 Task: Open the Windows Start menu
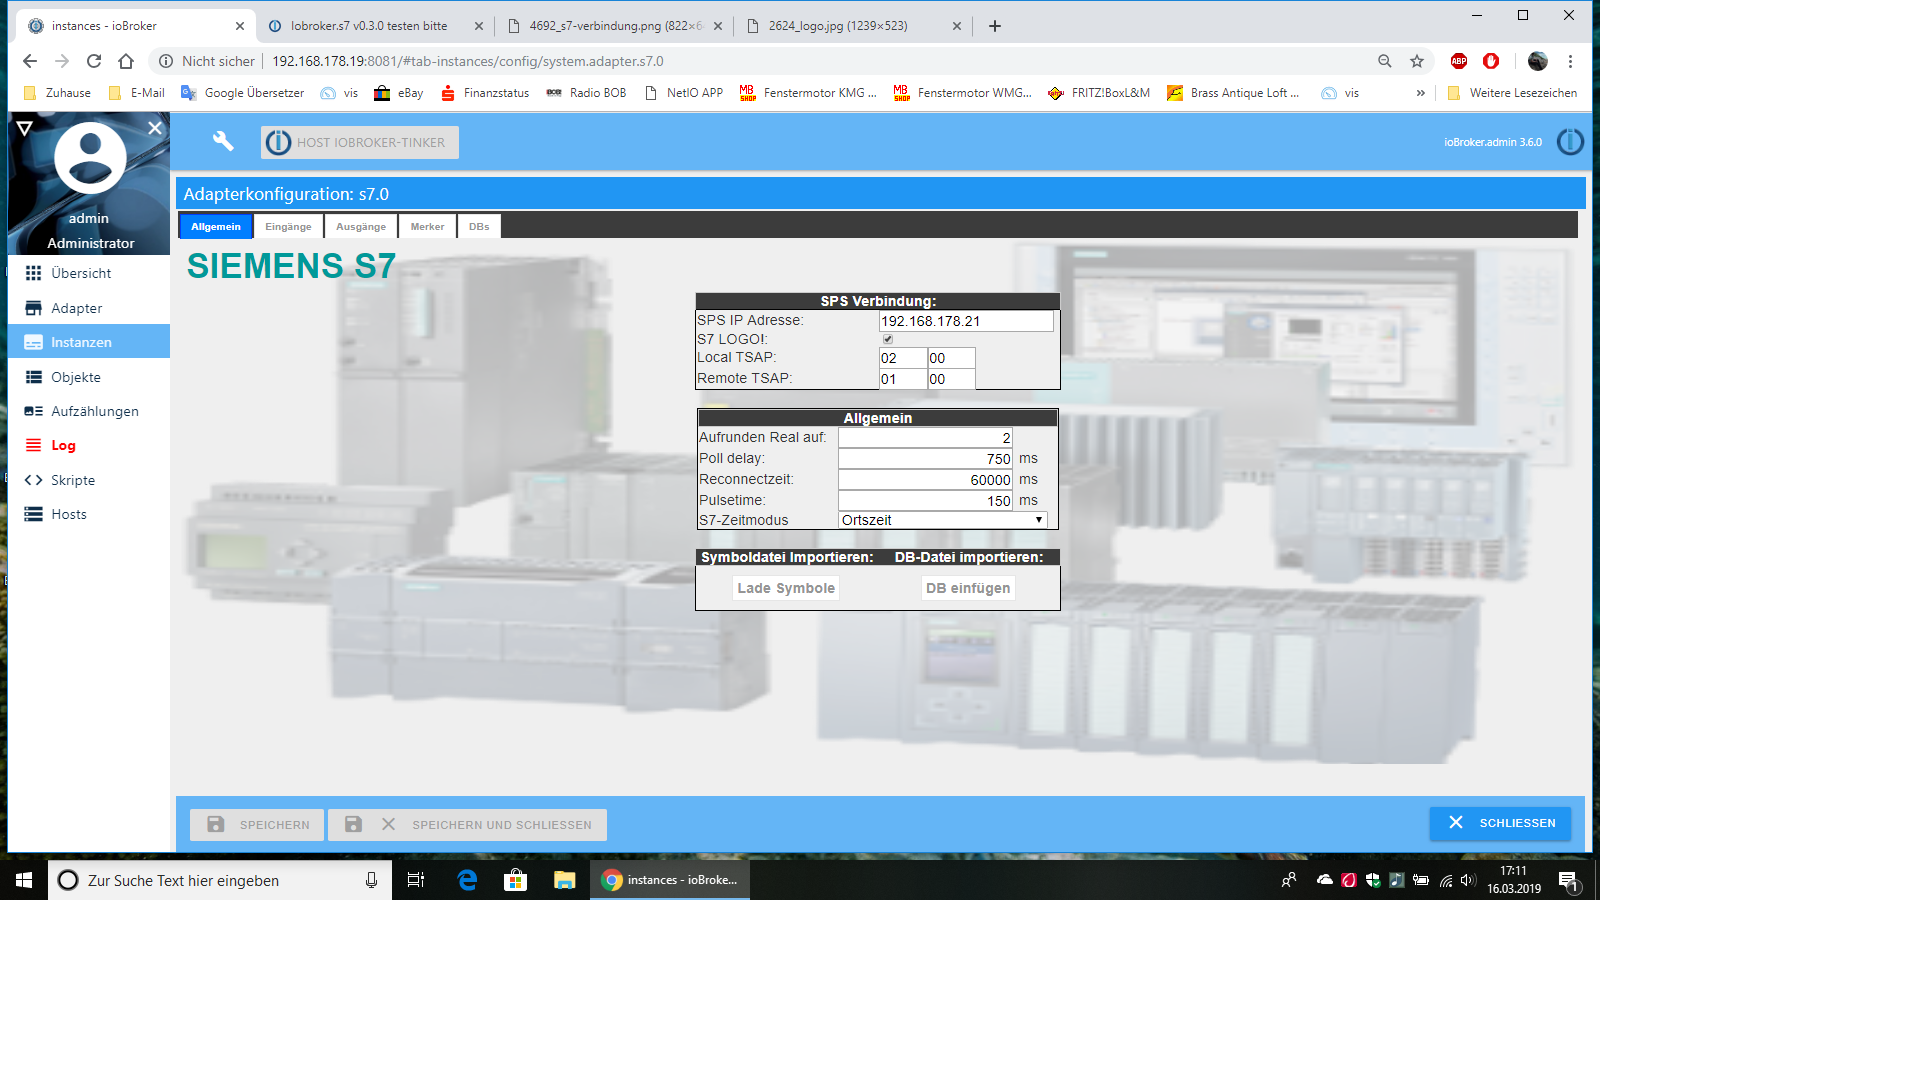(x=24, y=880)
